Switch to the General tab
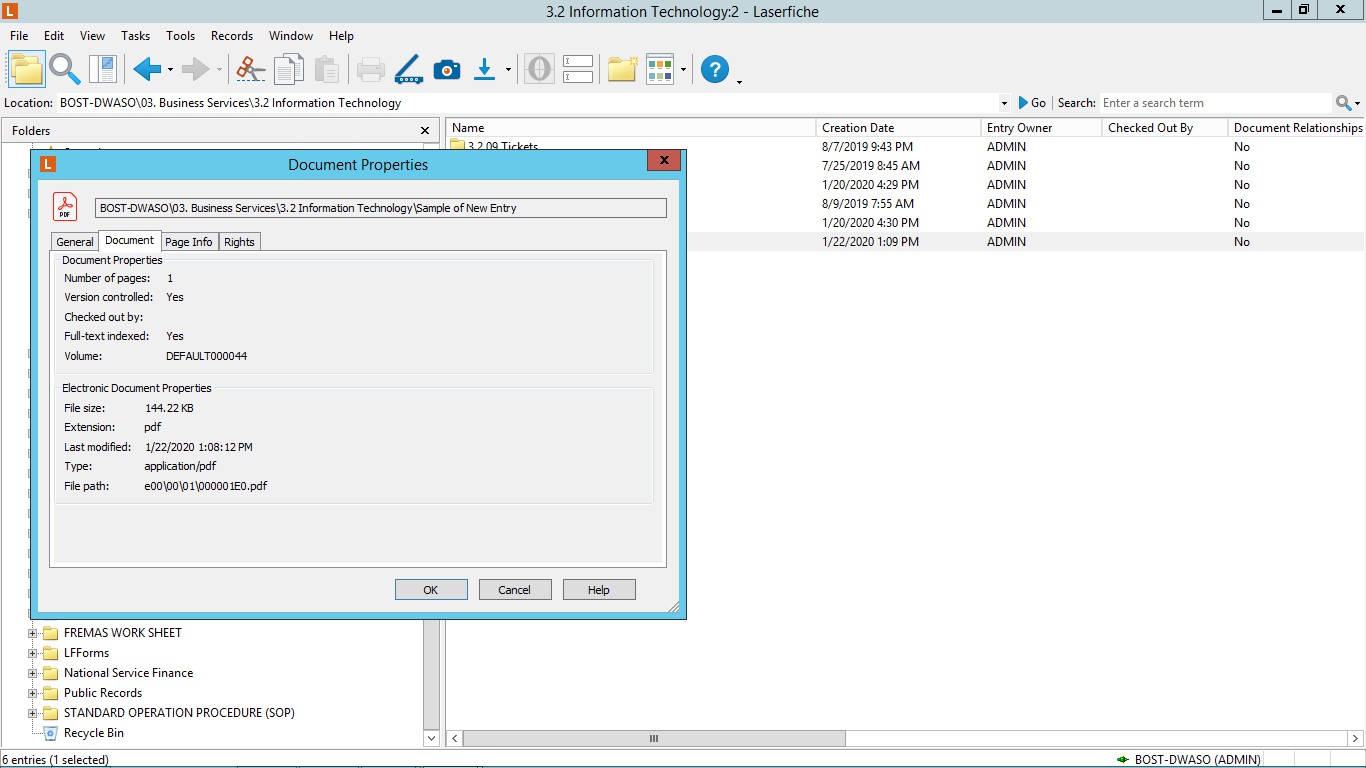The width and height of the screenshot is (1366, 768). click(x=75, y=242)
